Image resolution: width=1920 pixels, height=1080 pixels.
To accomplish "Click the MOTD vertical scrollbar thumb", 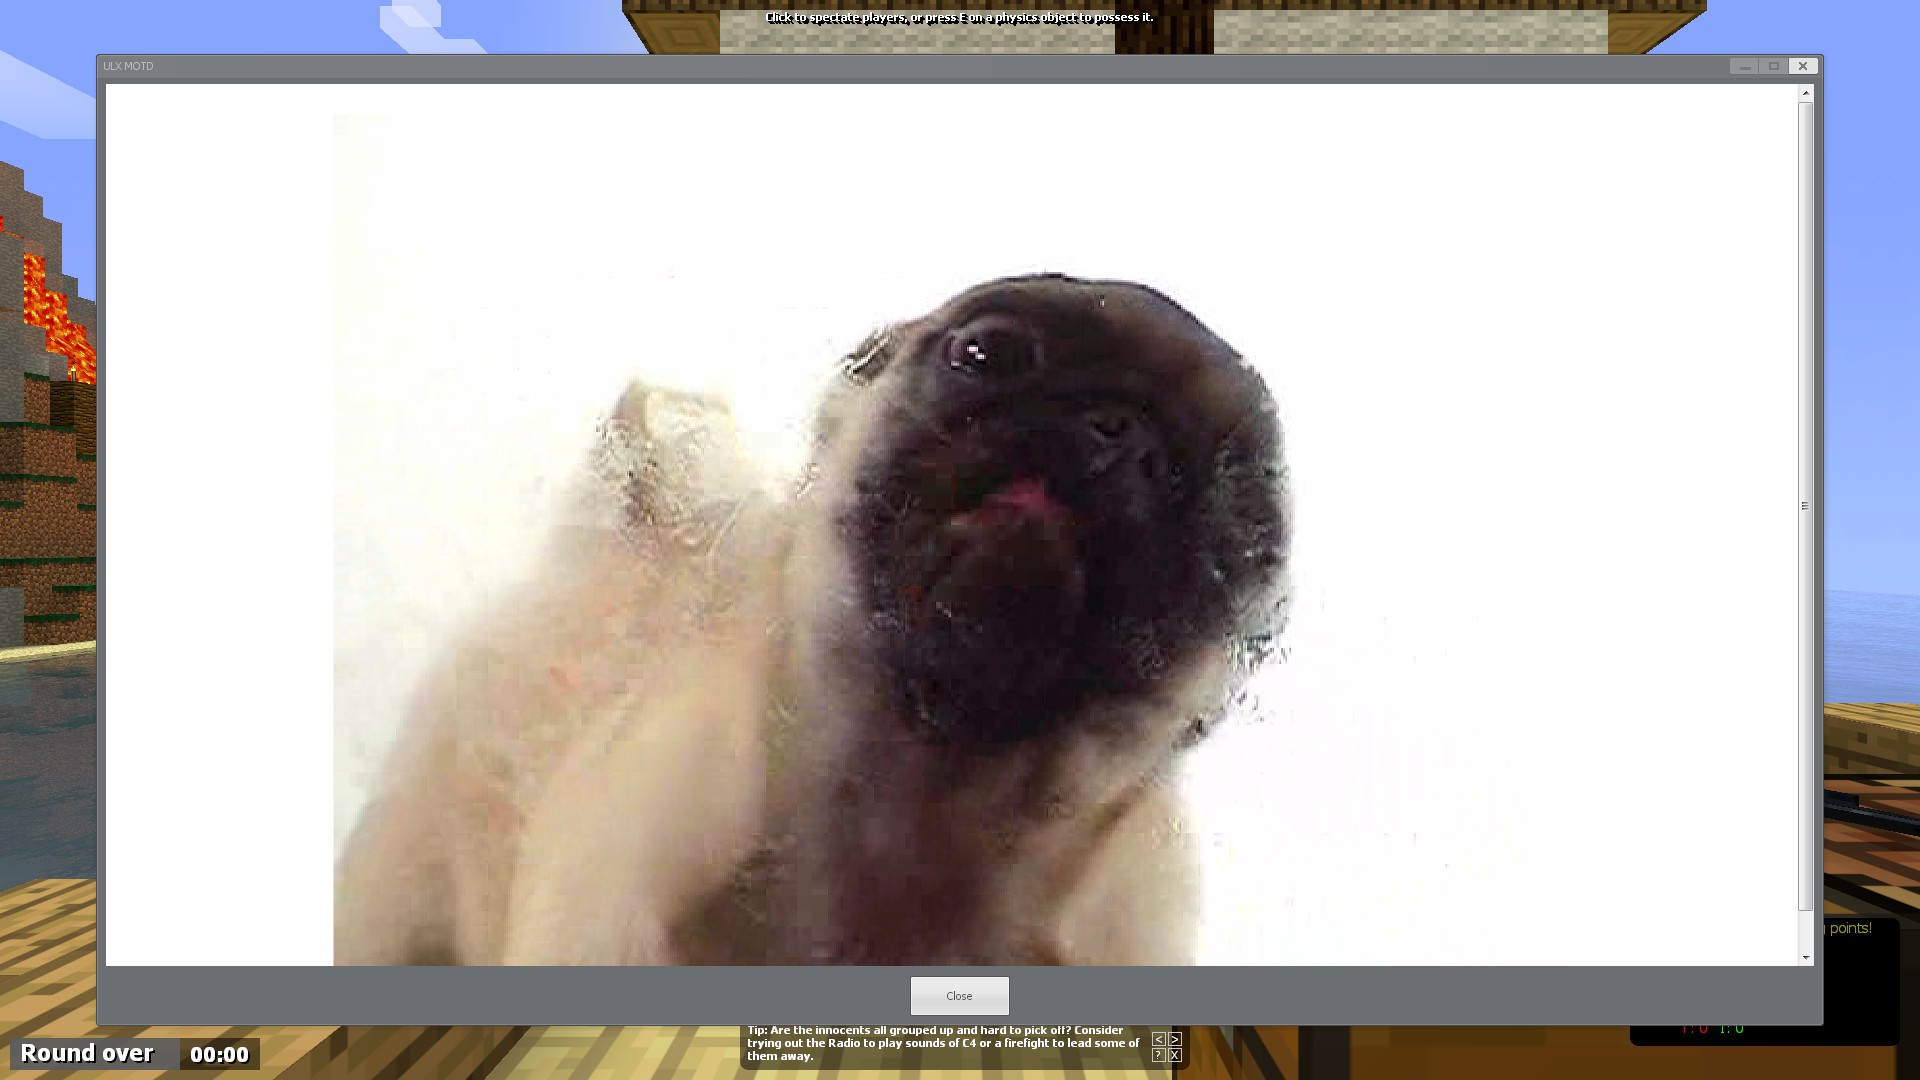I will point(1805,505).
